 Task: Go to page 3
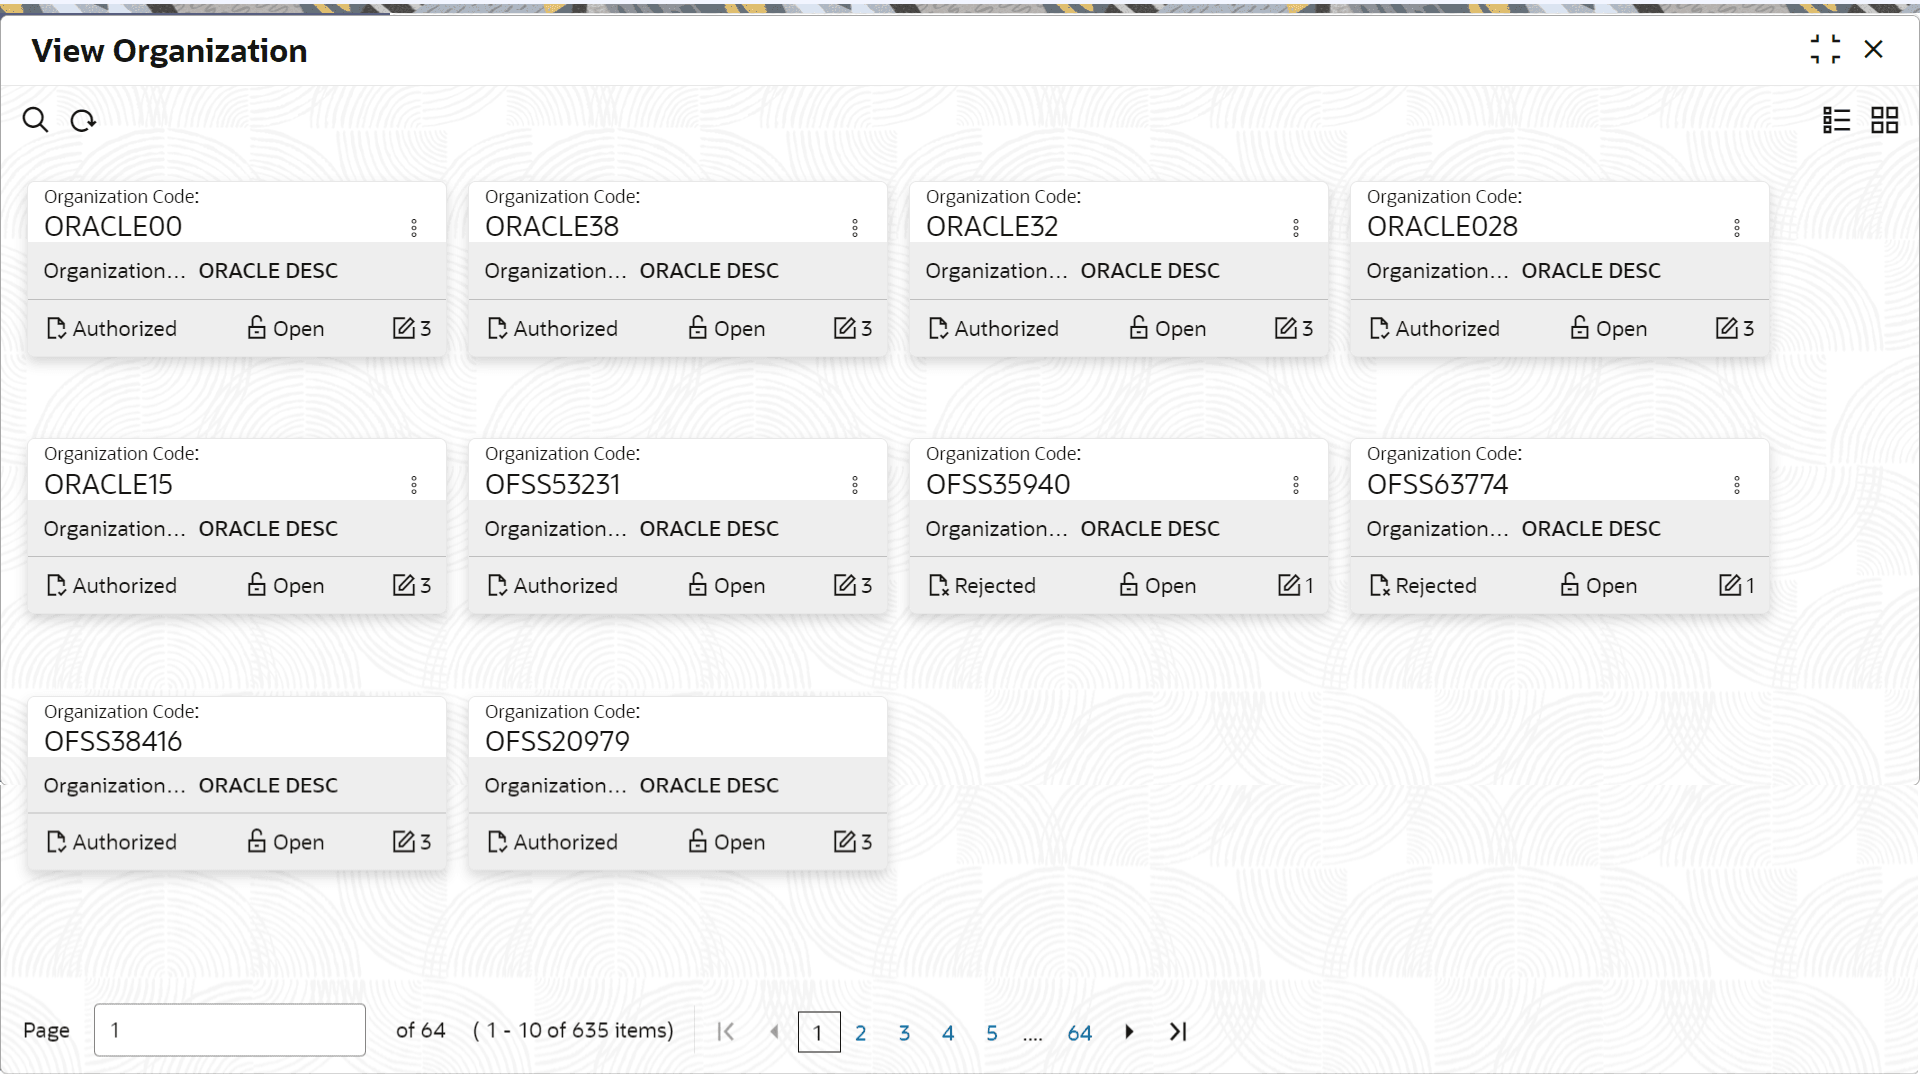(904, 1033)
